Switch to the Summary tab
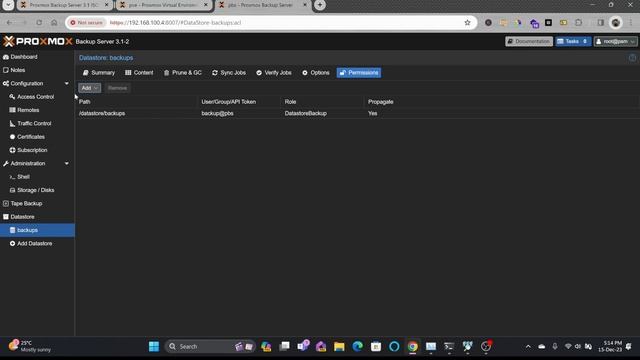 tap(99, 73)
